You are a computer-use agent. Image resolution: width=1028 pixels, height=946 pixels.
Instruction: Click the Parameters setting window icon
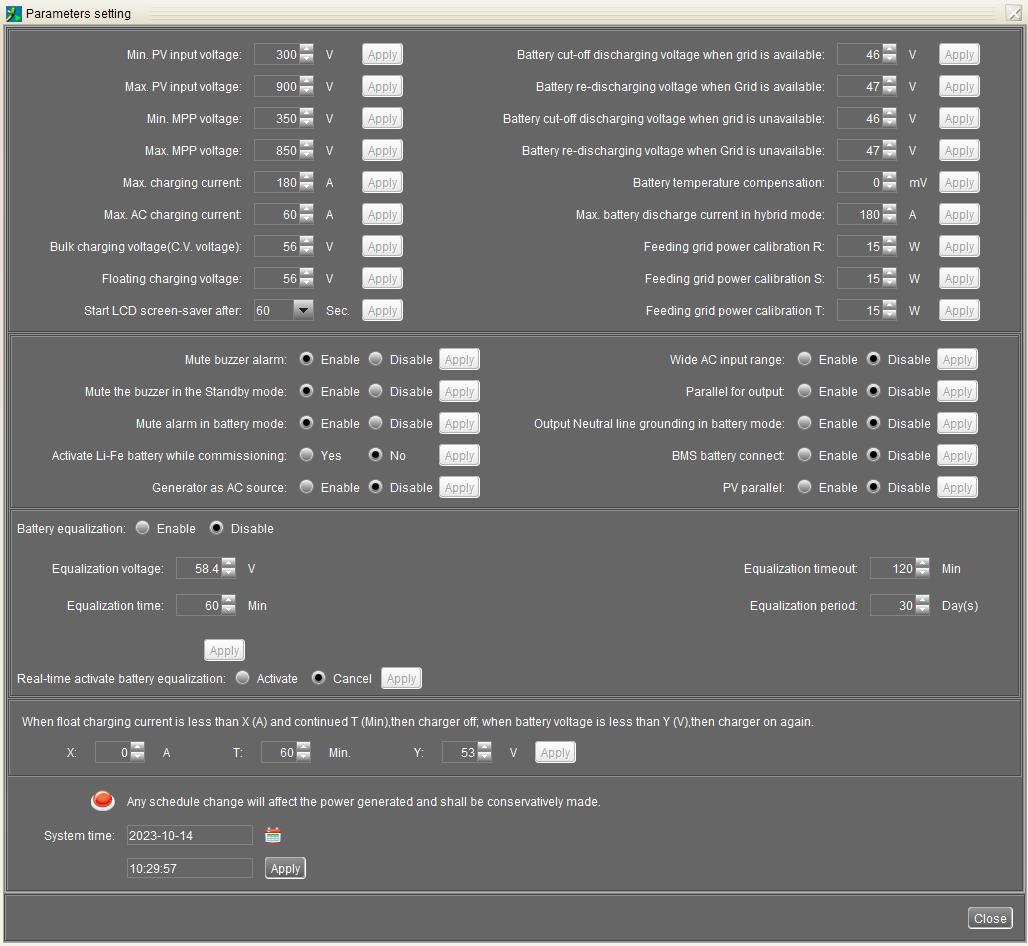click(13, 14)
